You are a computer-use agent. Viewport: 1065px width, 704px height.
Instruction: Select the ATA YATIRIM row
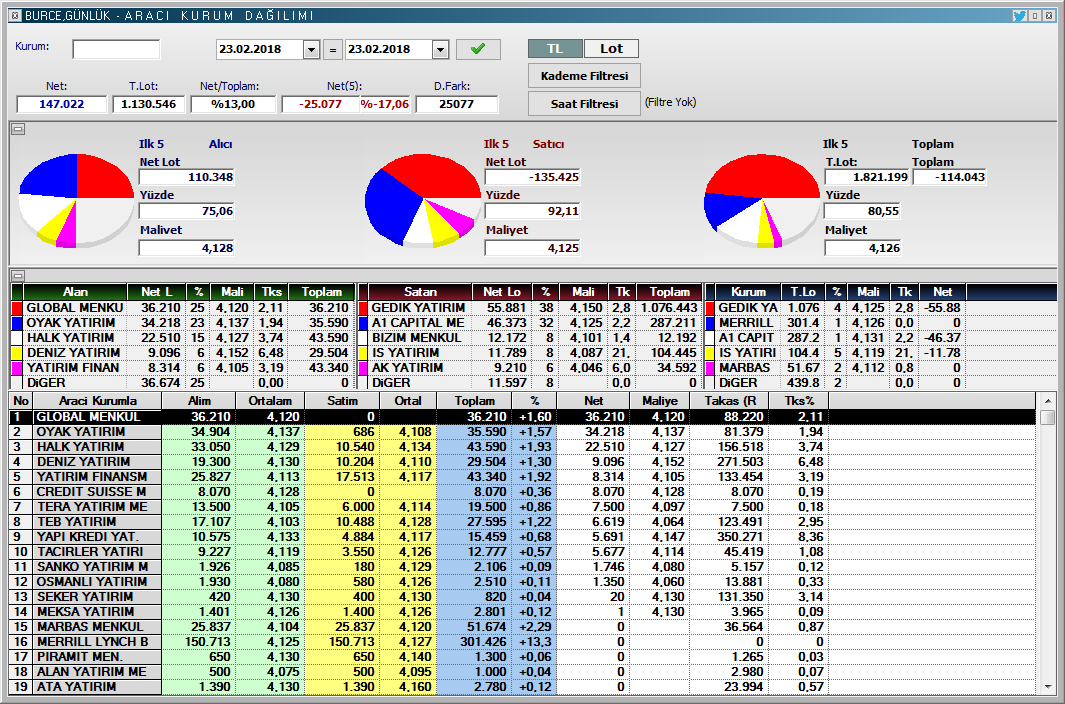click(523, 686)
